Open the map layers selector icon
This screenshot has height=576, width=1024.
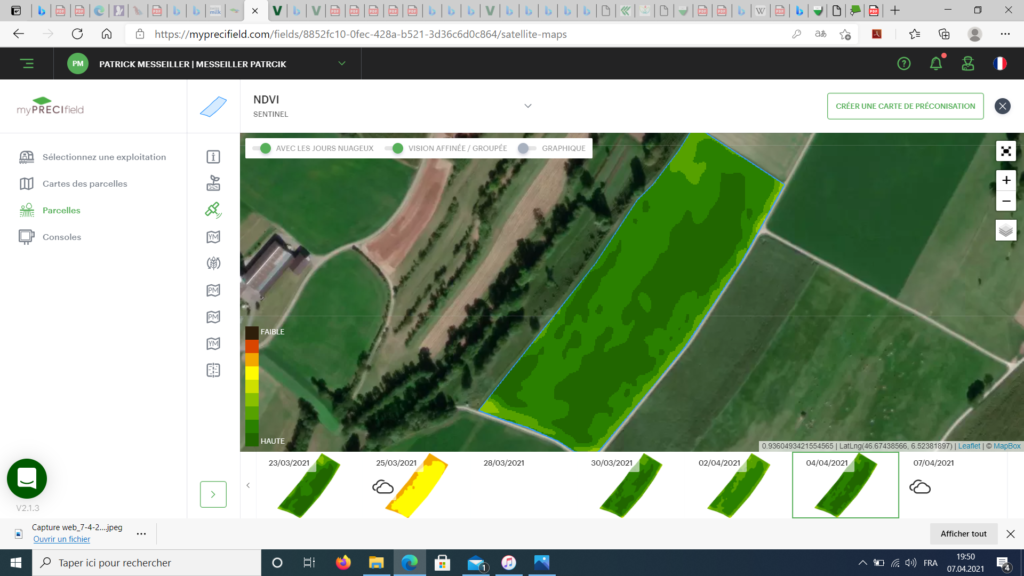pyautogui.click(x=1006, y=230)
